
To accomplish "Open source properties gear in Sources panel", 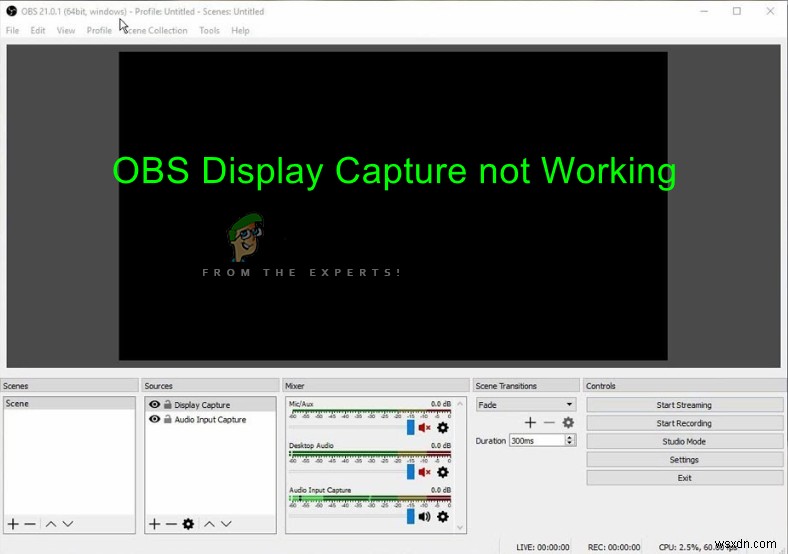I will [188, 524].
